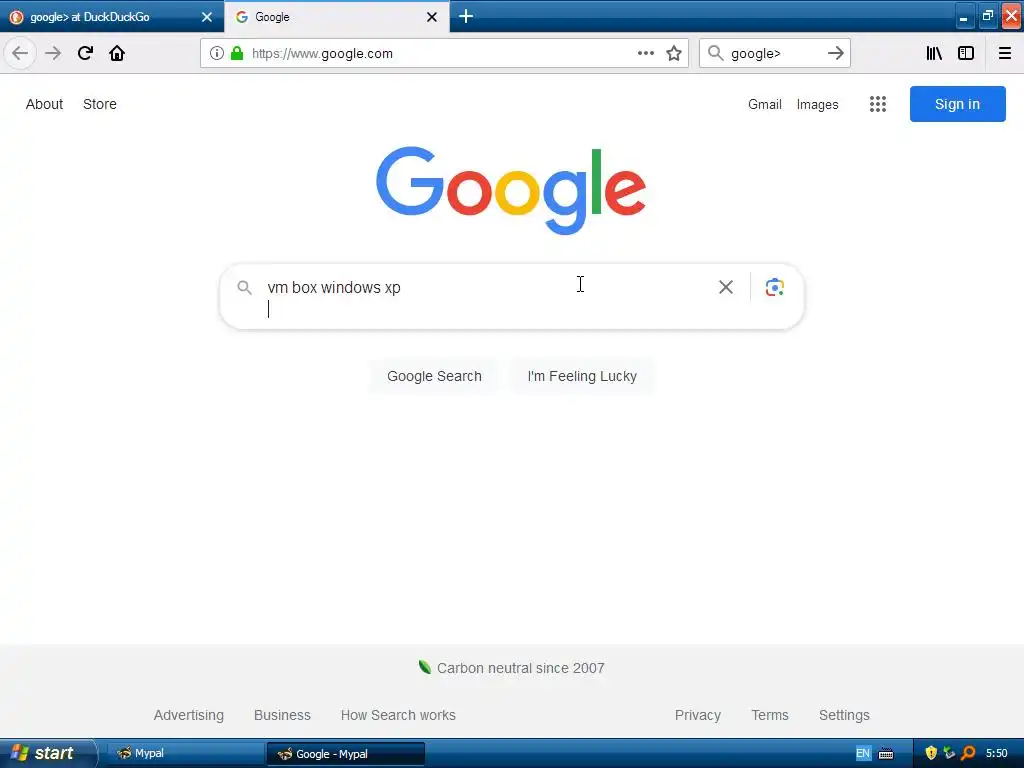Click the Google search magnifier icon
This screenshot has width=1024, height=768.
pyautogui.click(x=244, y=287)
